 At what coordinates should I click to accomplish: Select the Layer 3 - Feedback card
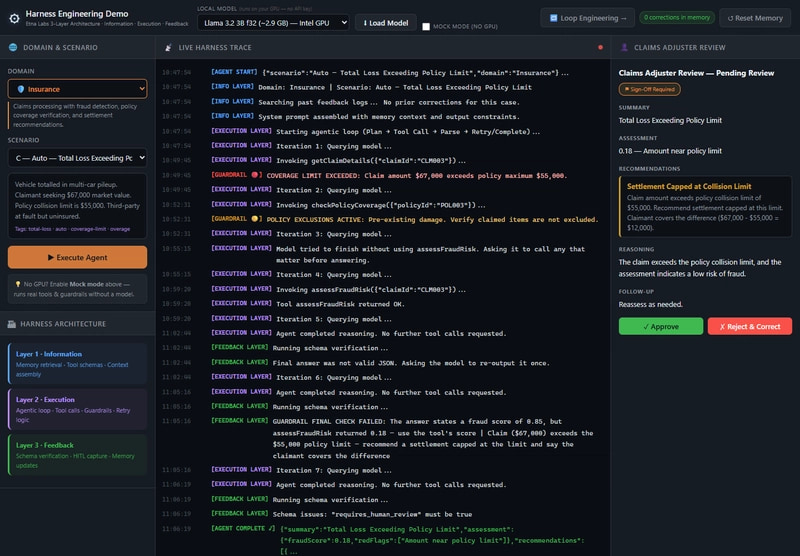[x=78, y=455]
